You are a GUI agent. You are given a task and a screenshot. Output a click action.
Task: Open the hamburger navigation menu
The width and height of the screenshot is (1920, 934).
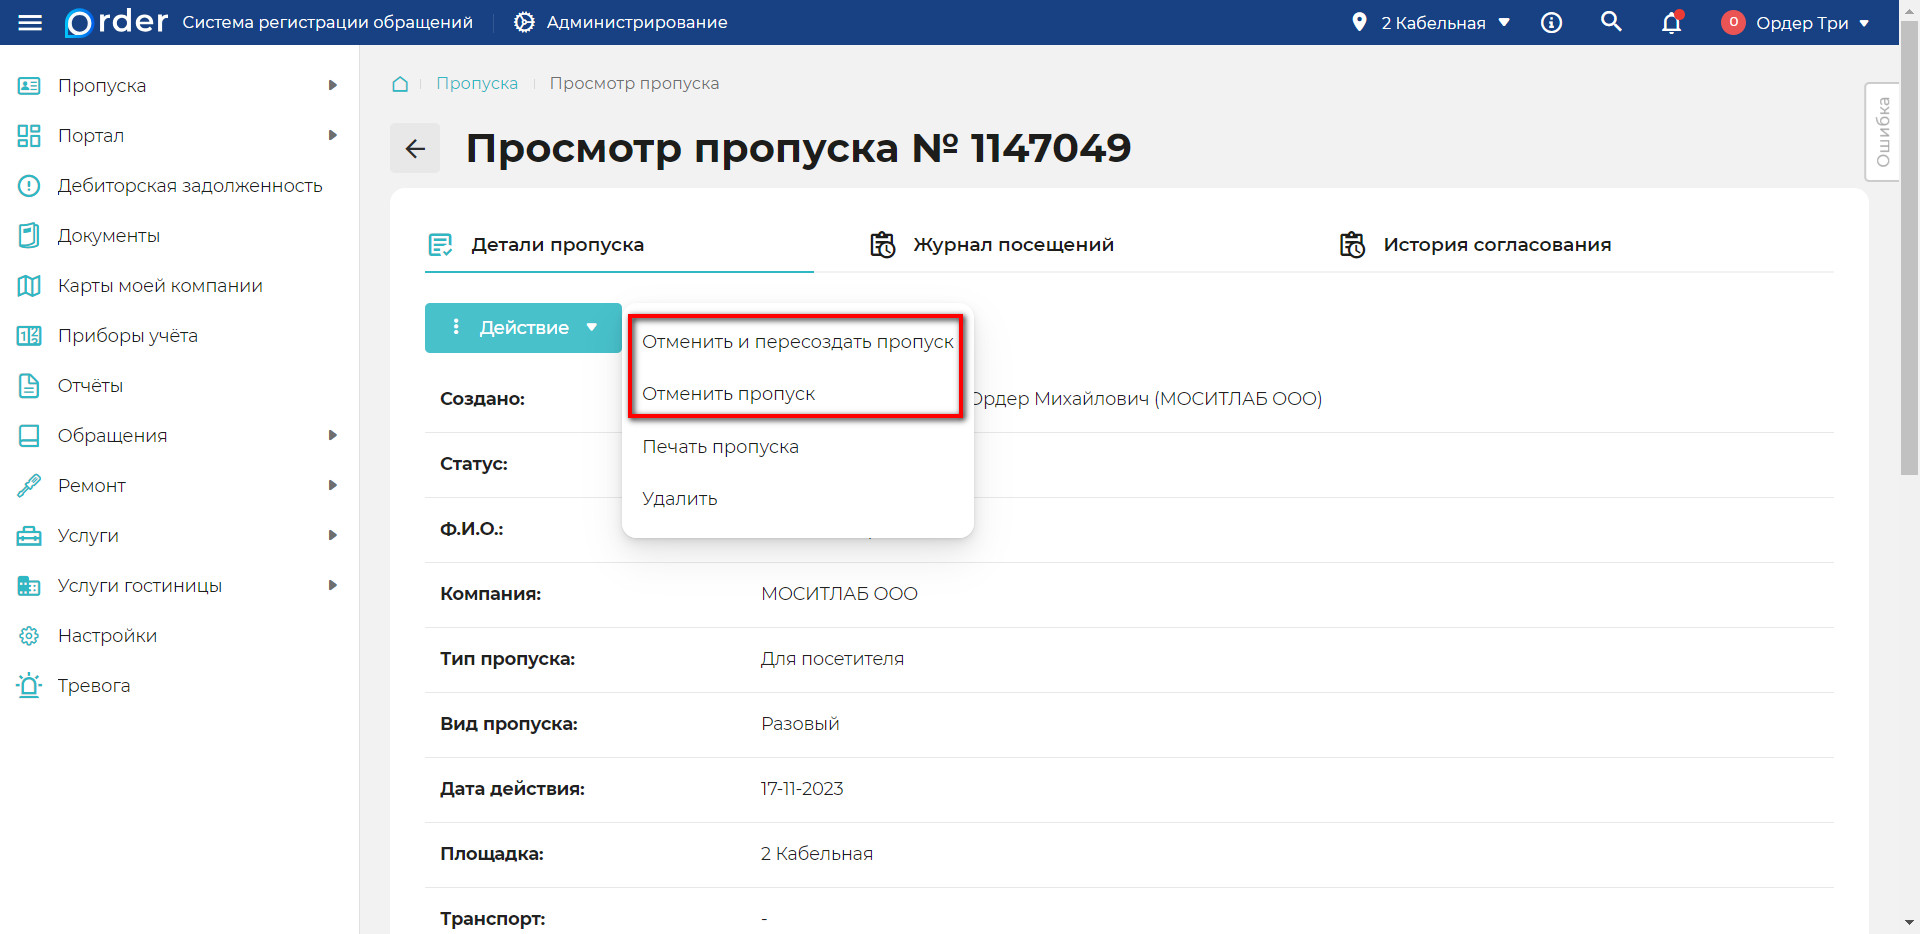[30, 22]
